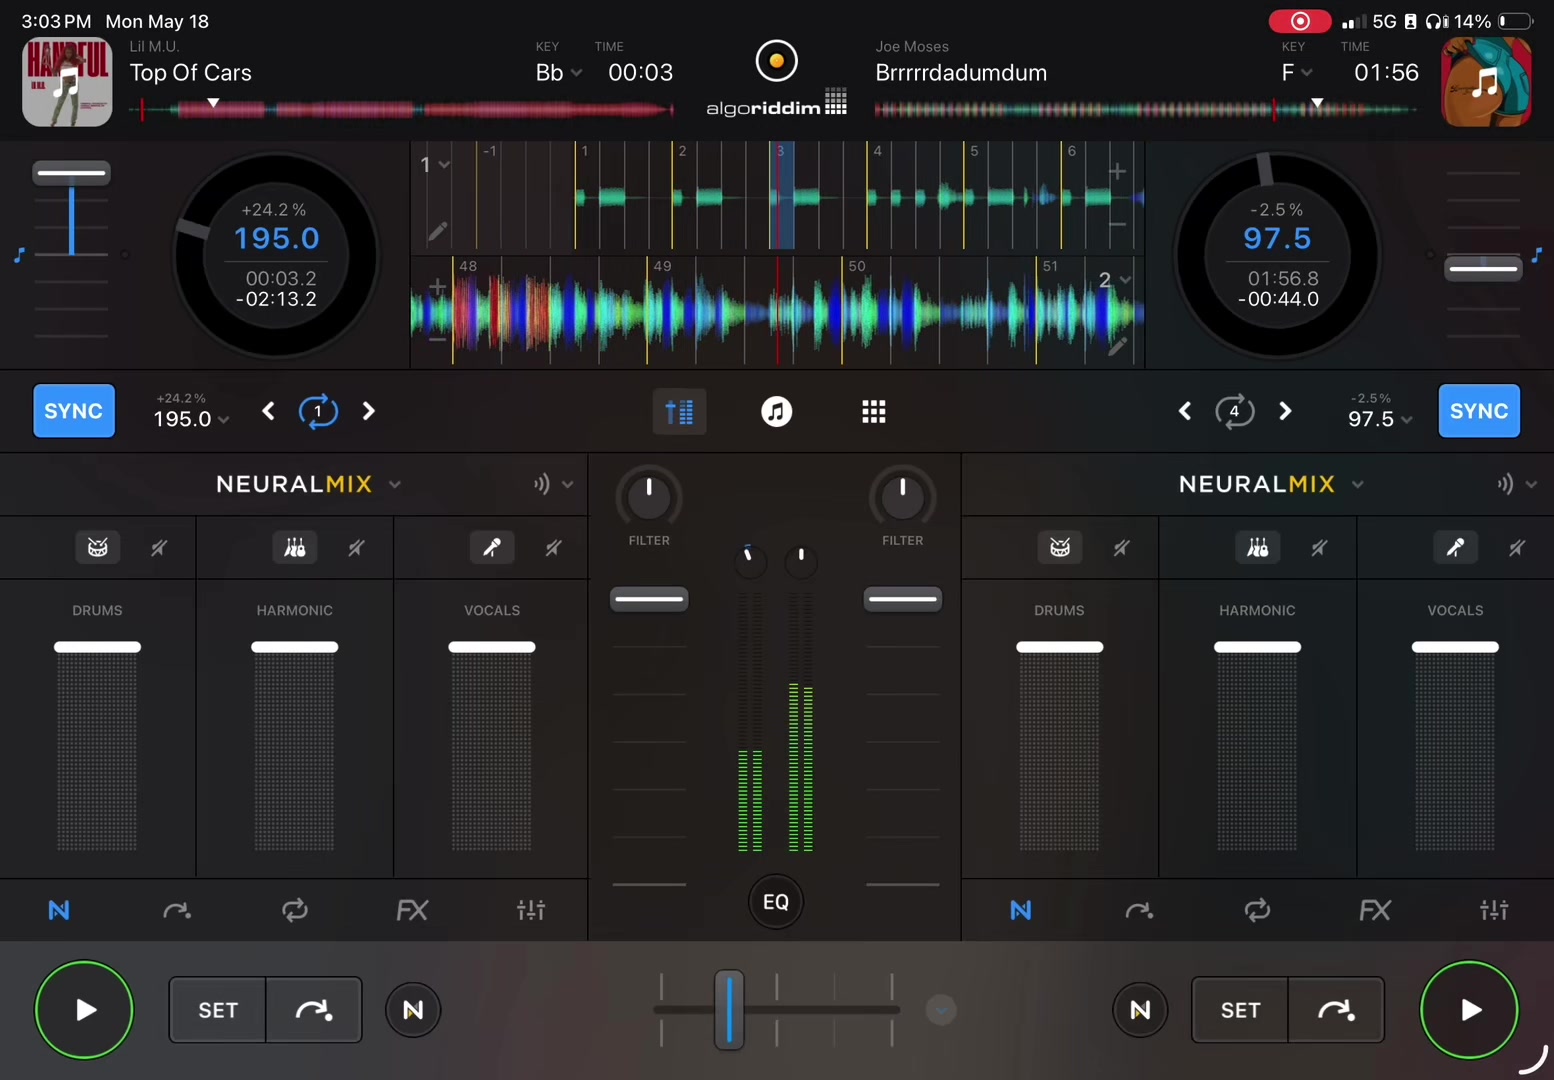Expand the right deck 97.5 BPM menu
This screenshot has height=1080, width=1554.
coord(1380,419)
